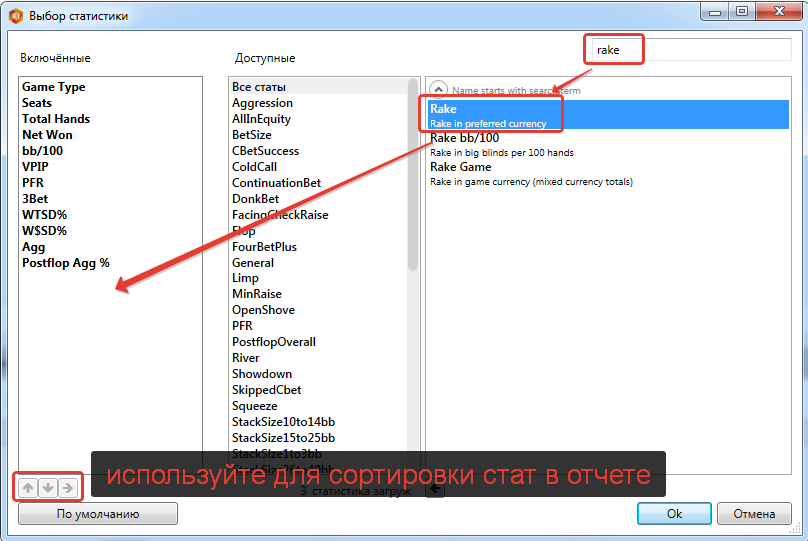Click the left arrow add-stat button
The width and height of the screenshot is (808, 541).
[x=435, y=489]
